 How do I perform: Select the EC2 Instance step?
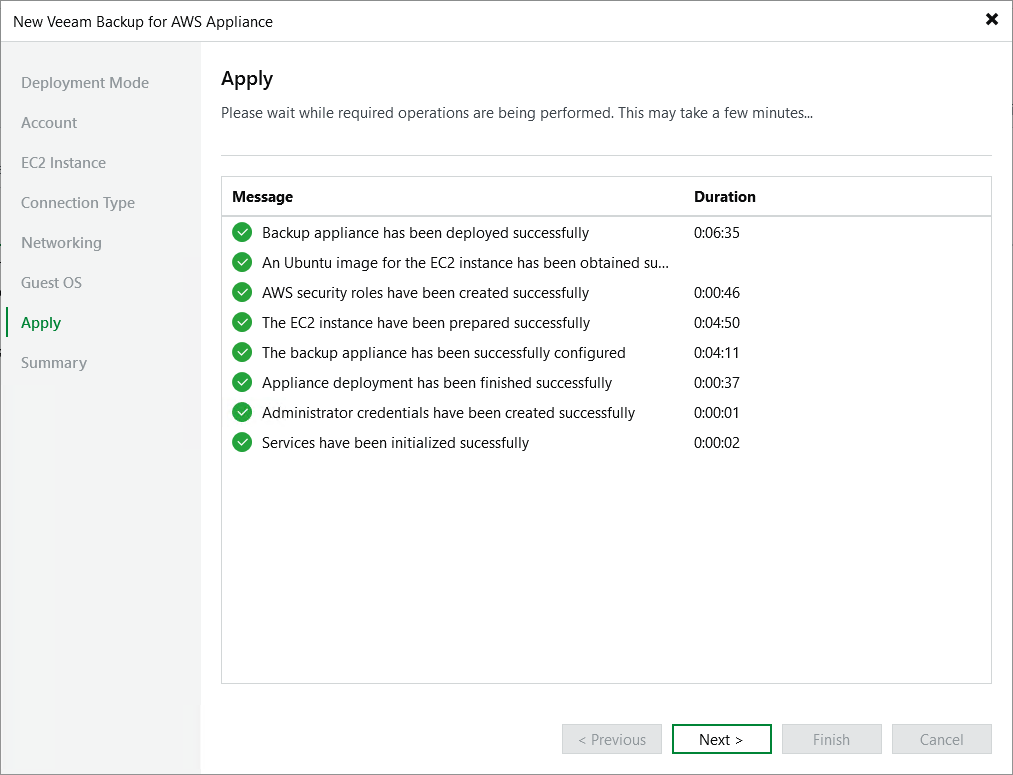63,163
